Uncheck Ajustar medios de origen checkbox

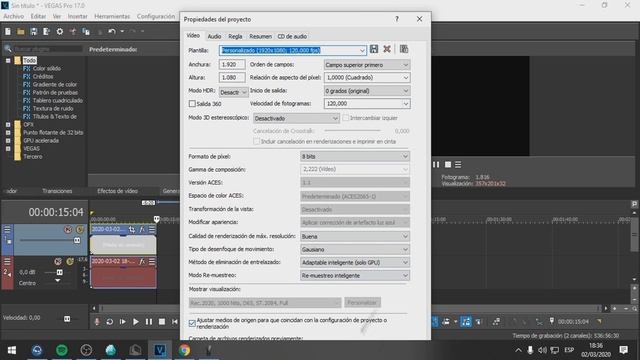click(192, 323)
